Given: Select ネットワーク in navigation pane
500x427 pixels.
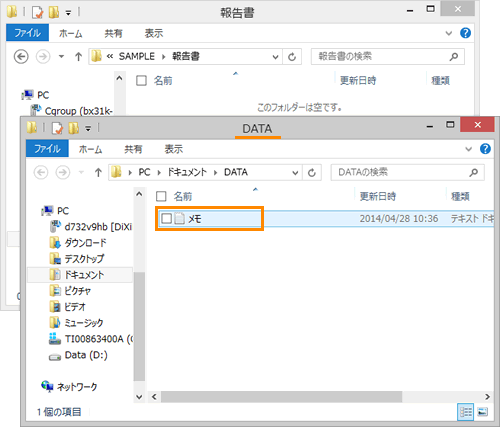Looking at the screenshot, I should 77,387.
